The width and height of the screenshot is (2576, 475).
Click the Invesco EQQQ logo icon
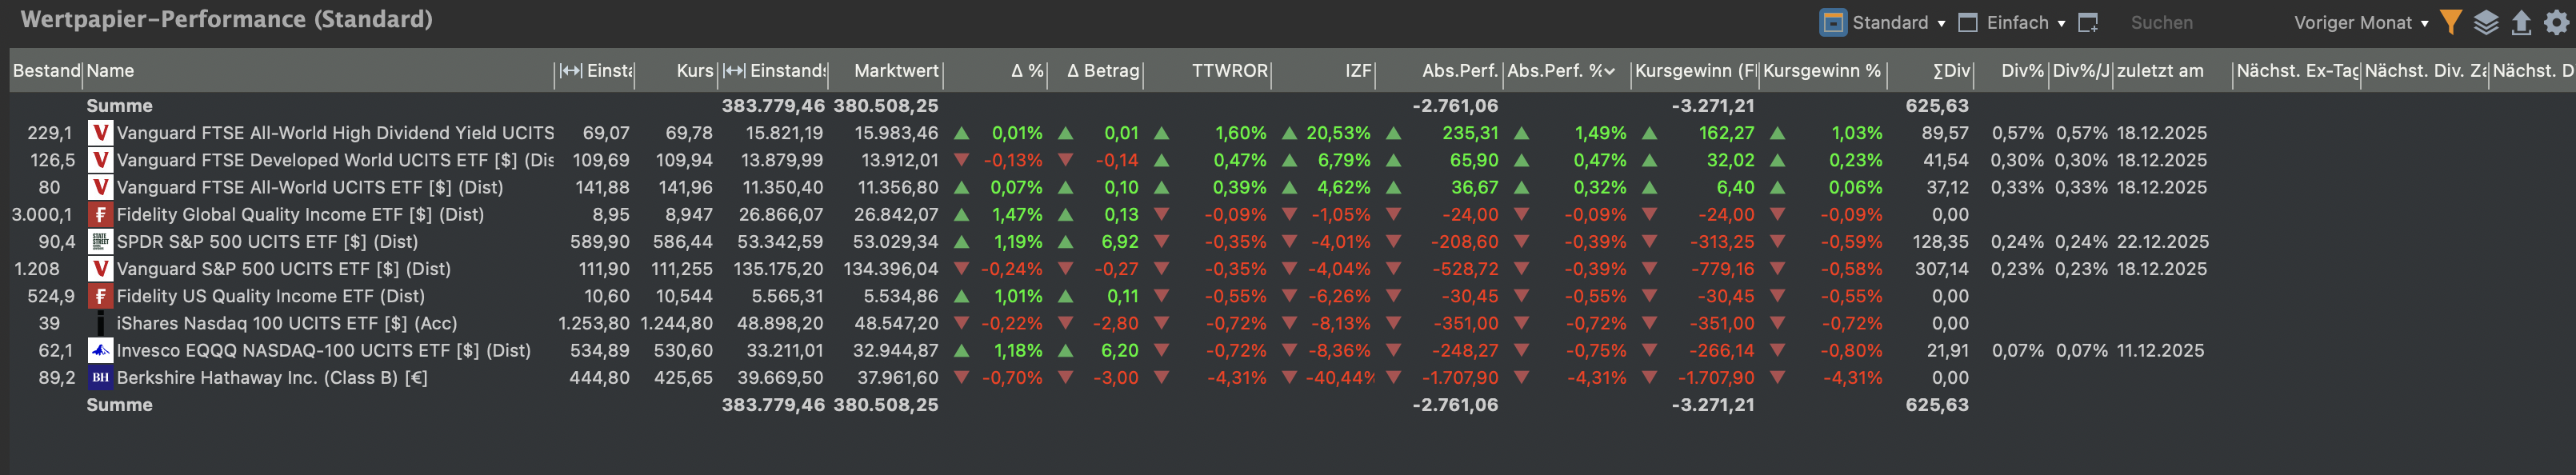100,351
